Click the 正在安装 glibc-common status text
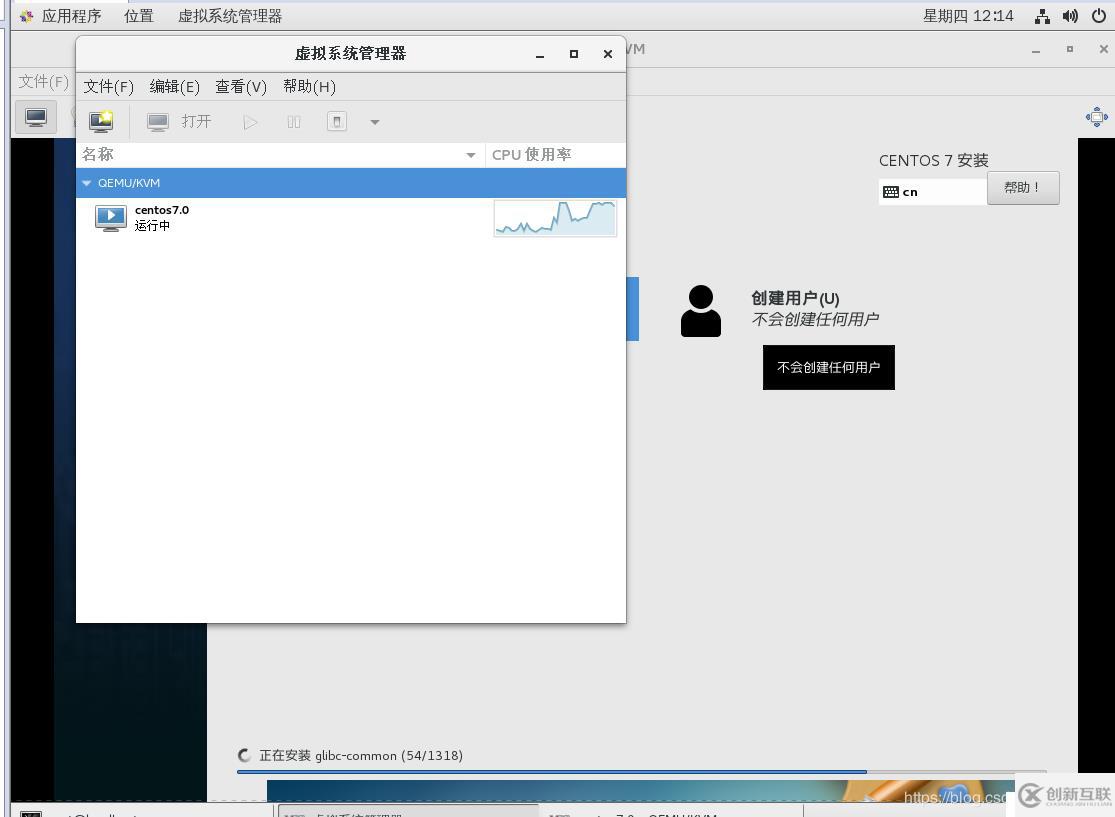This screenshot has height=817, width=1115. point(361,755)
